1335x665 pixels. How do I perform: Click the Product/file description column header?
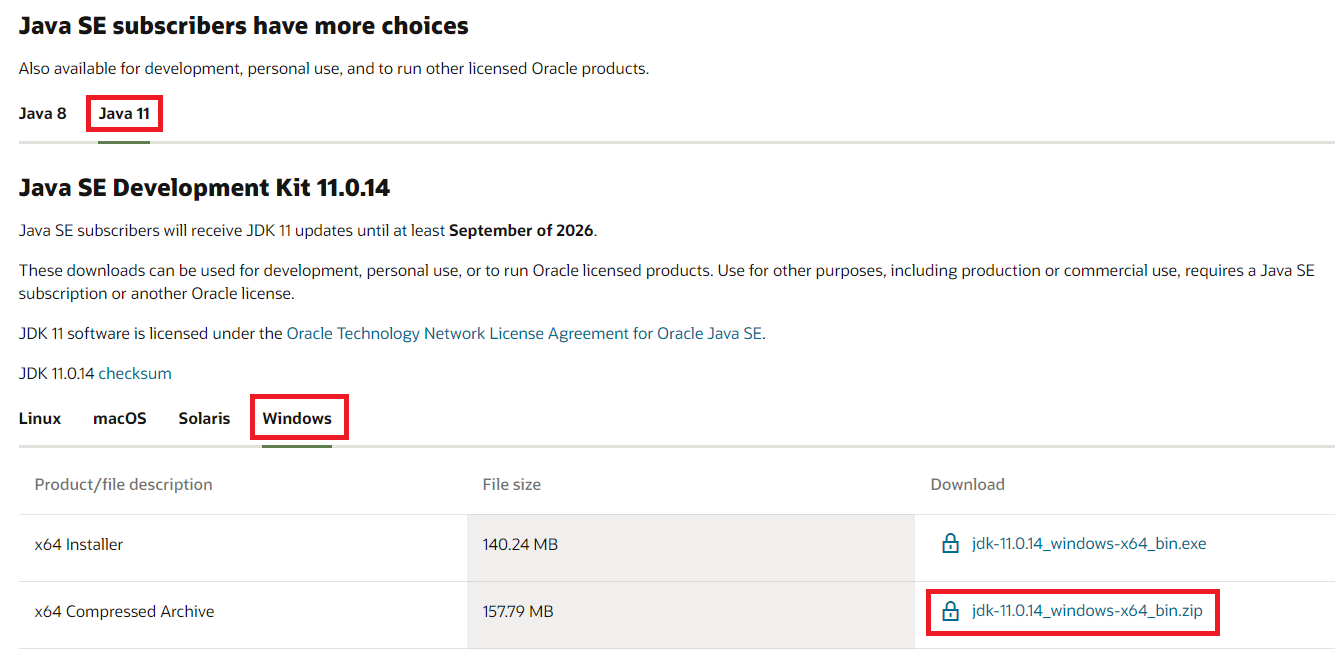123,484
